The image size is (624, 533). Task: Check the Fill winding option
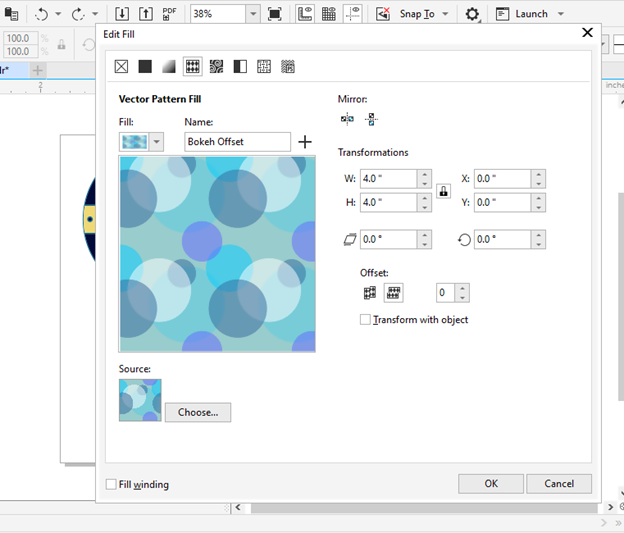pos(111,485)
